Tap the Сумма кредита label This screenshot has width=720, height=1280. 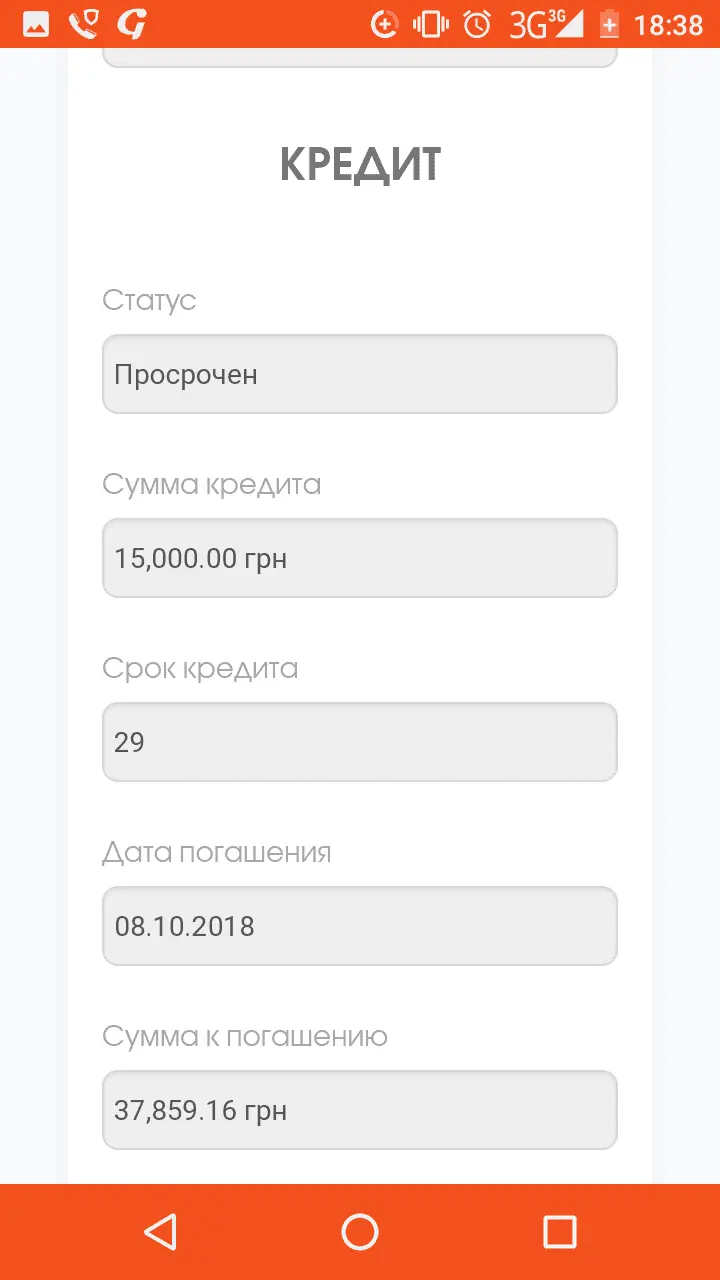click(x=212, y=485)
